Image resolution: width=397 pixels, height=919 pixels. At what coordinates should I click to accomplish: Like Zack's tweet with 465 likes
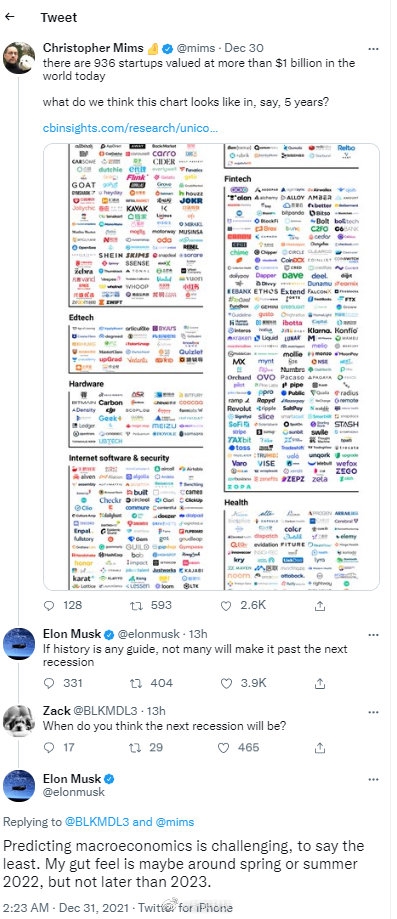coord(223,747)
